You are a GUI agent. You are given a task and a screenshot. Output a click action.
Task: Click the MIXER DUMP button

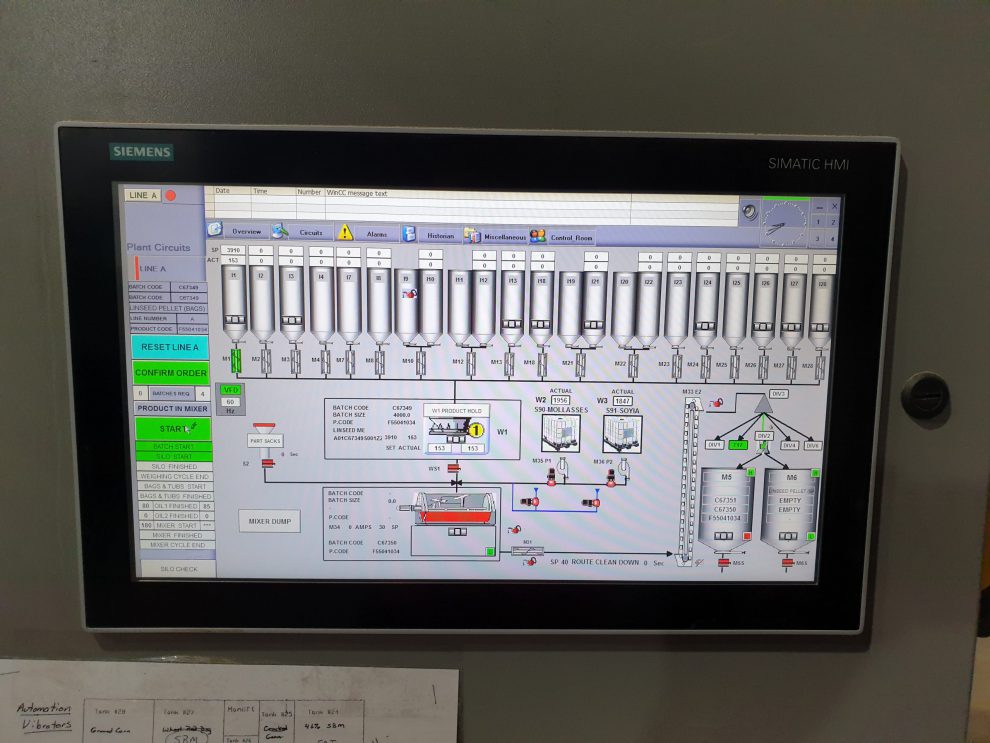tap(269, 521)
